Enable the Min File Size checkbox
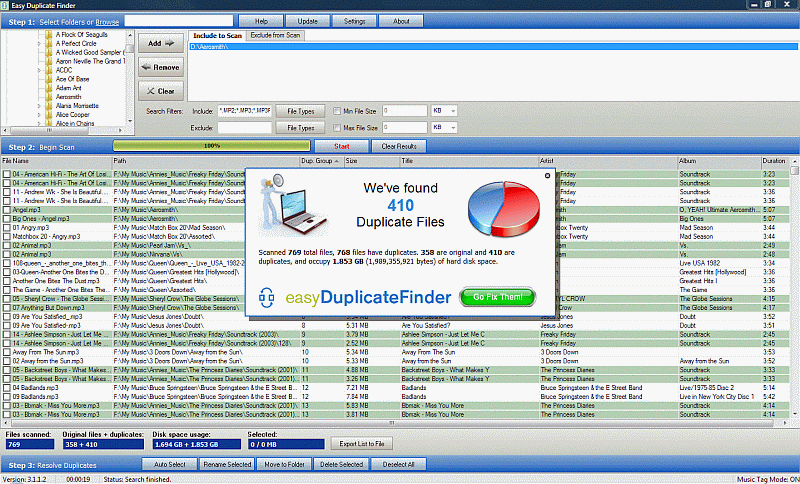 click(x=337, y=111)
